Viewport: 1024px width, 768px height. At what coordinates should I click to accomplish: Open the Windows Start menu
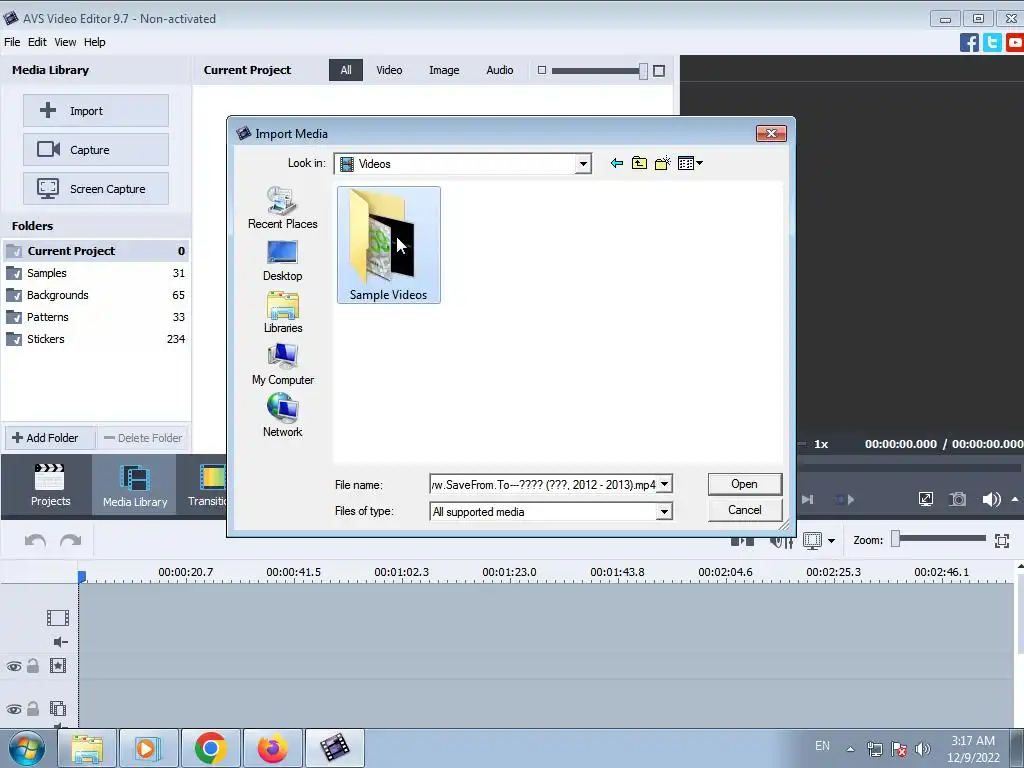[27, 748]
